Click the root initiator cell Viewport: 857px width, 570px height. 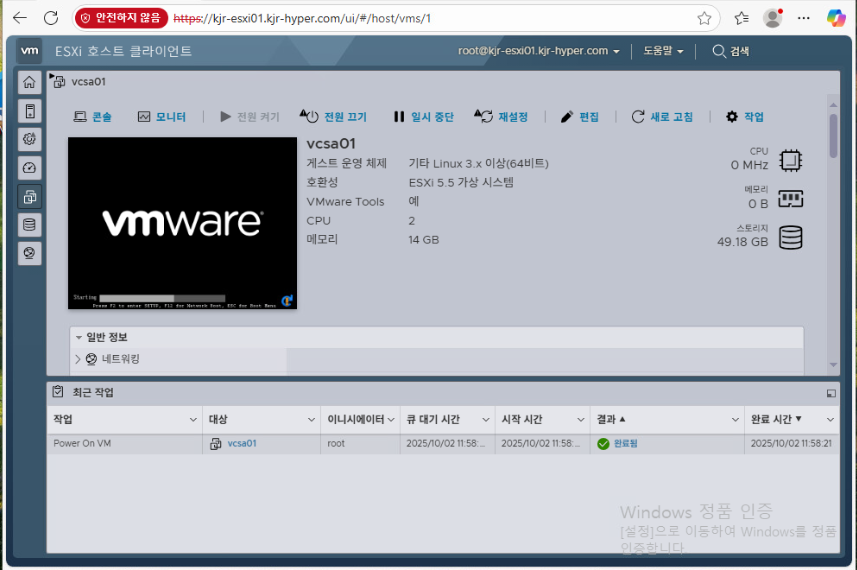coord(336,444)
